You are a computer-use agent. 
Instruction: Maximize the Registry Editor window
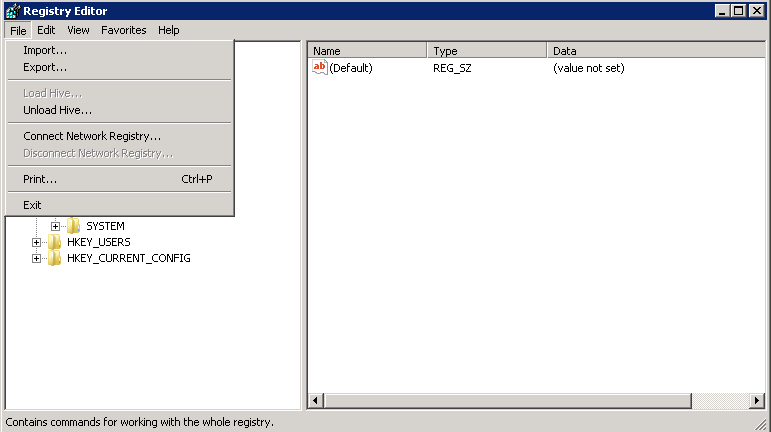738,11
